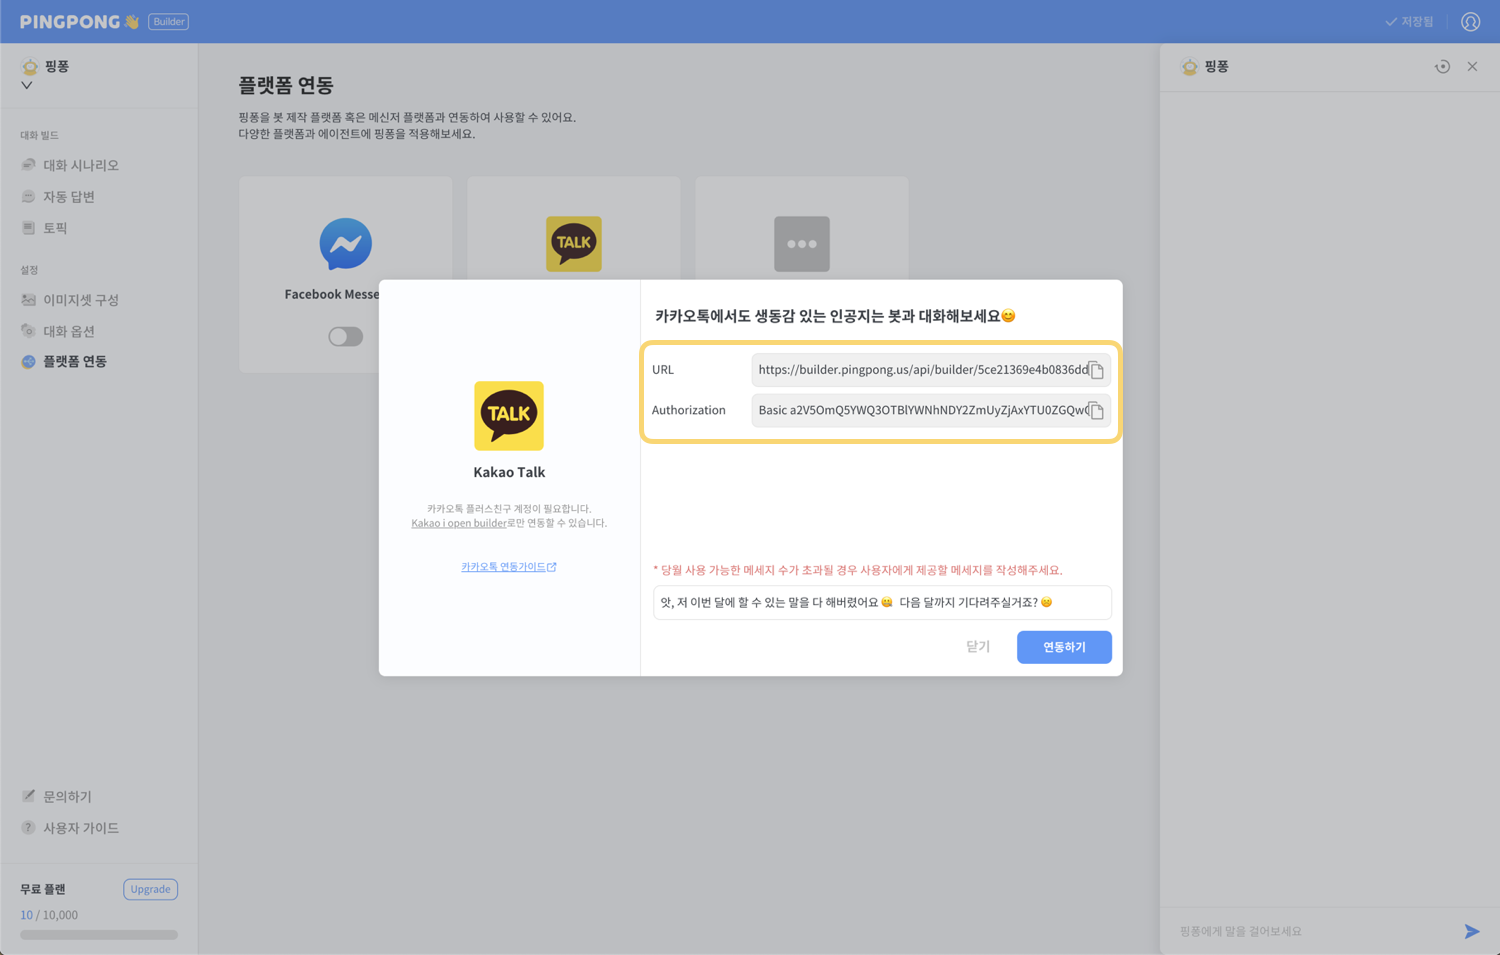Reset chat via refresh icon in 핑퐁 panel
1500x955 pixels.
[x=1442, y=67]
